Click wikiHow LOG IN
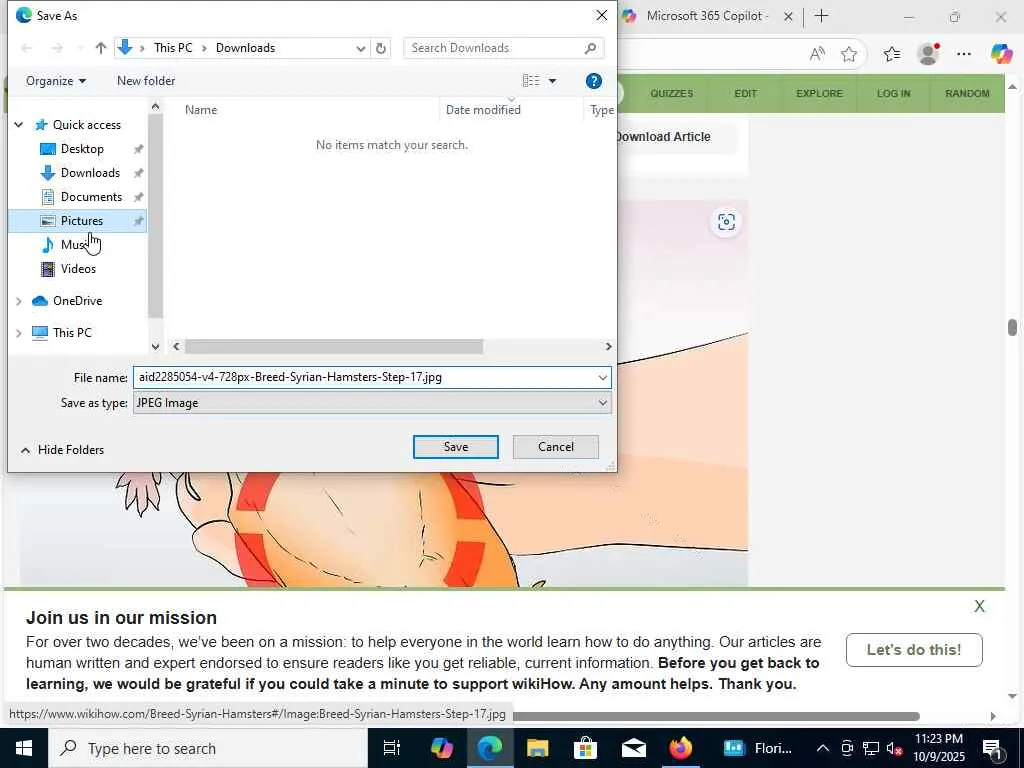This screenshot has width=1024, height=768. (893, 93)
